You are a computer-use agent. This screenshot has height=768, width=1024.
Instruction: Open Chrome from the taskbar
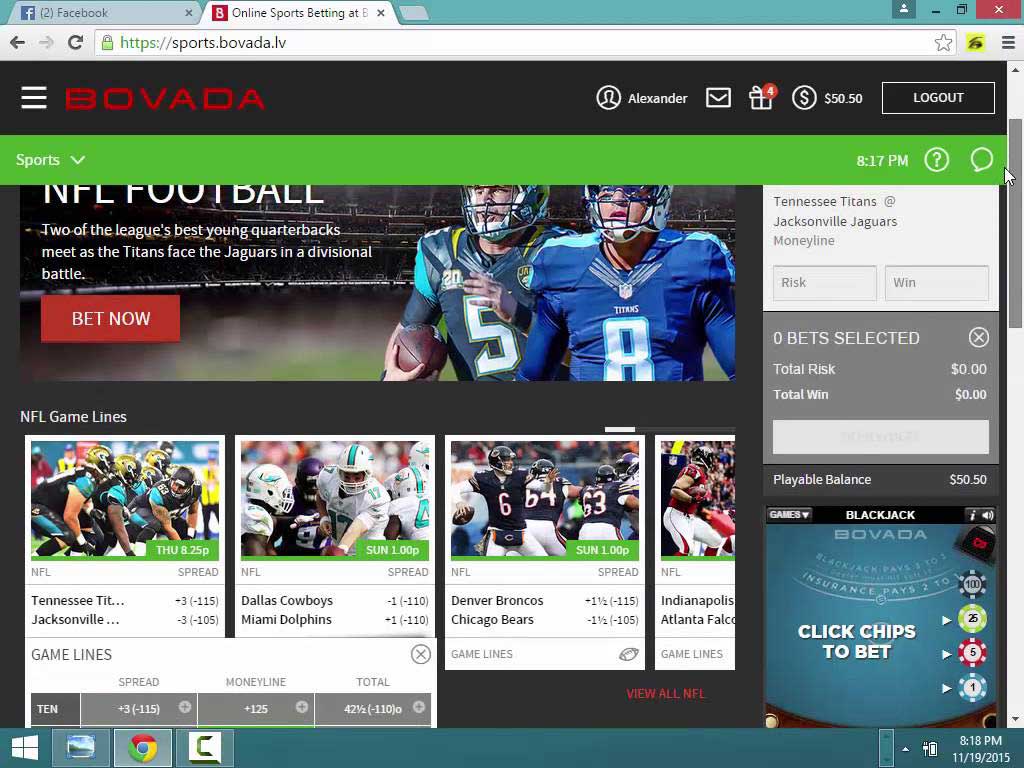(x=142, y=748)
